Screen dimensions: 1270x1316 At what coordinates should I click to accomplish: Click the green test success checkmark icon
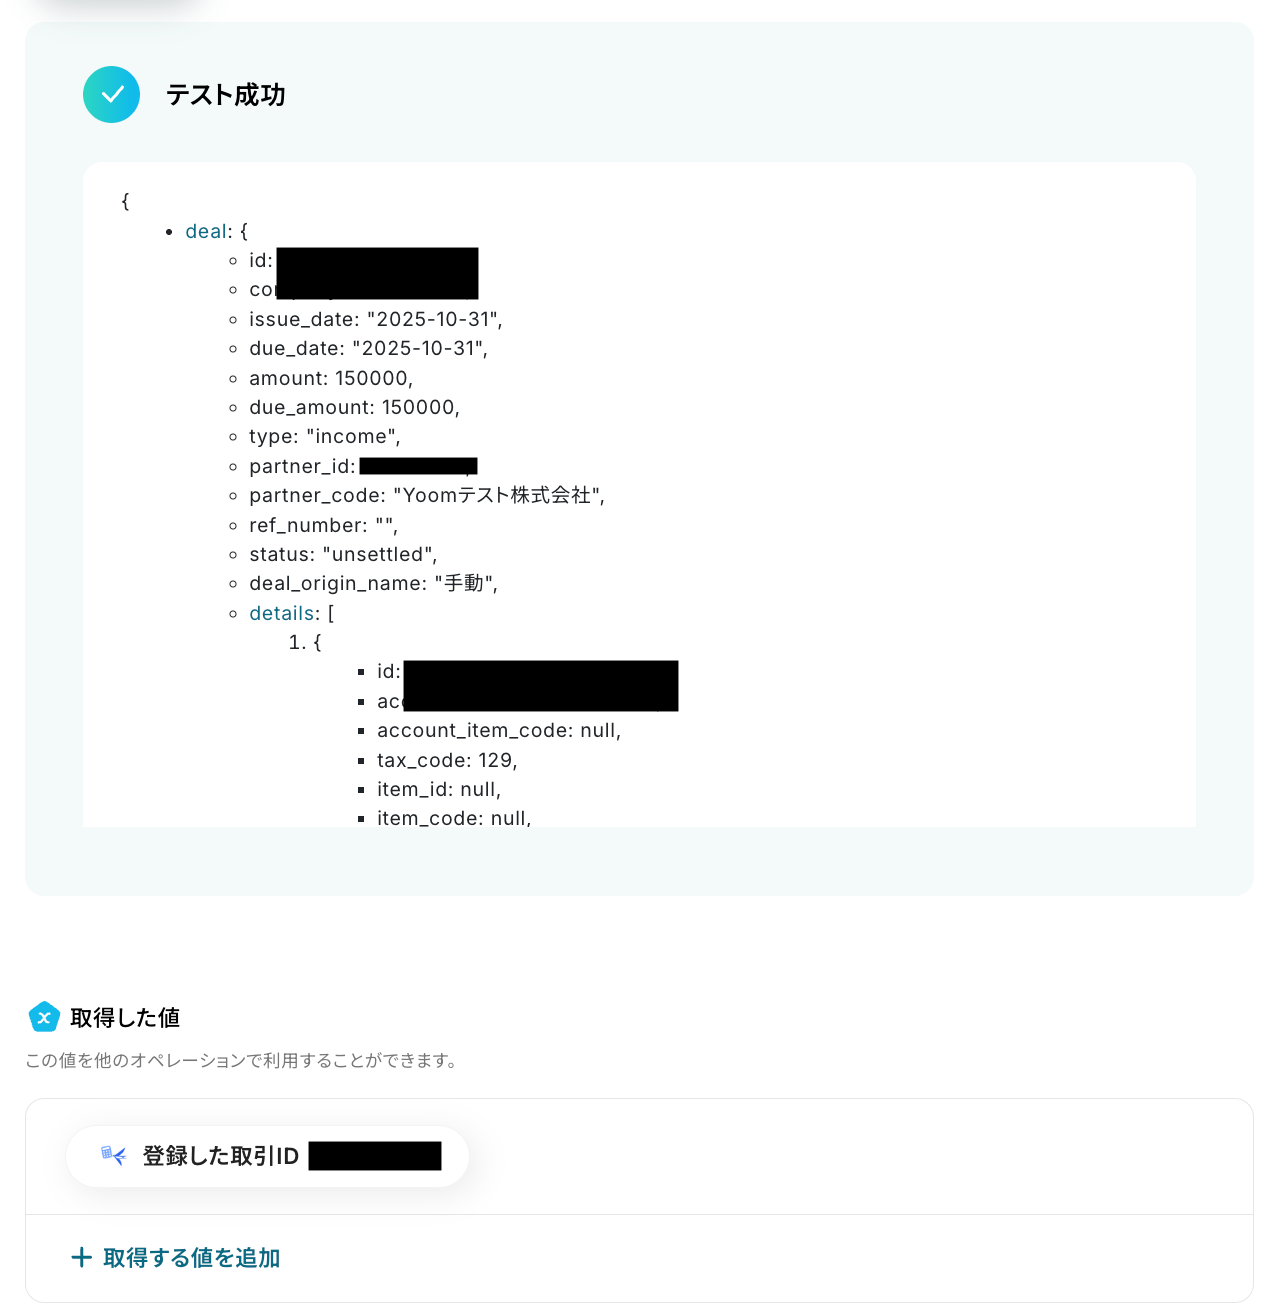point(112,95)
